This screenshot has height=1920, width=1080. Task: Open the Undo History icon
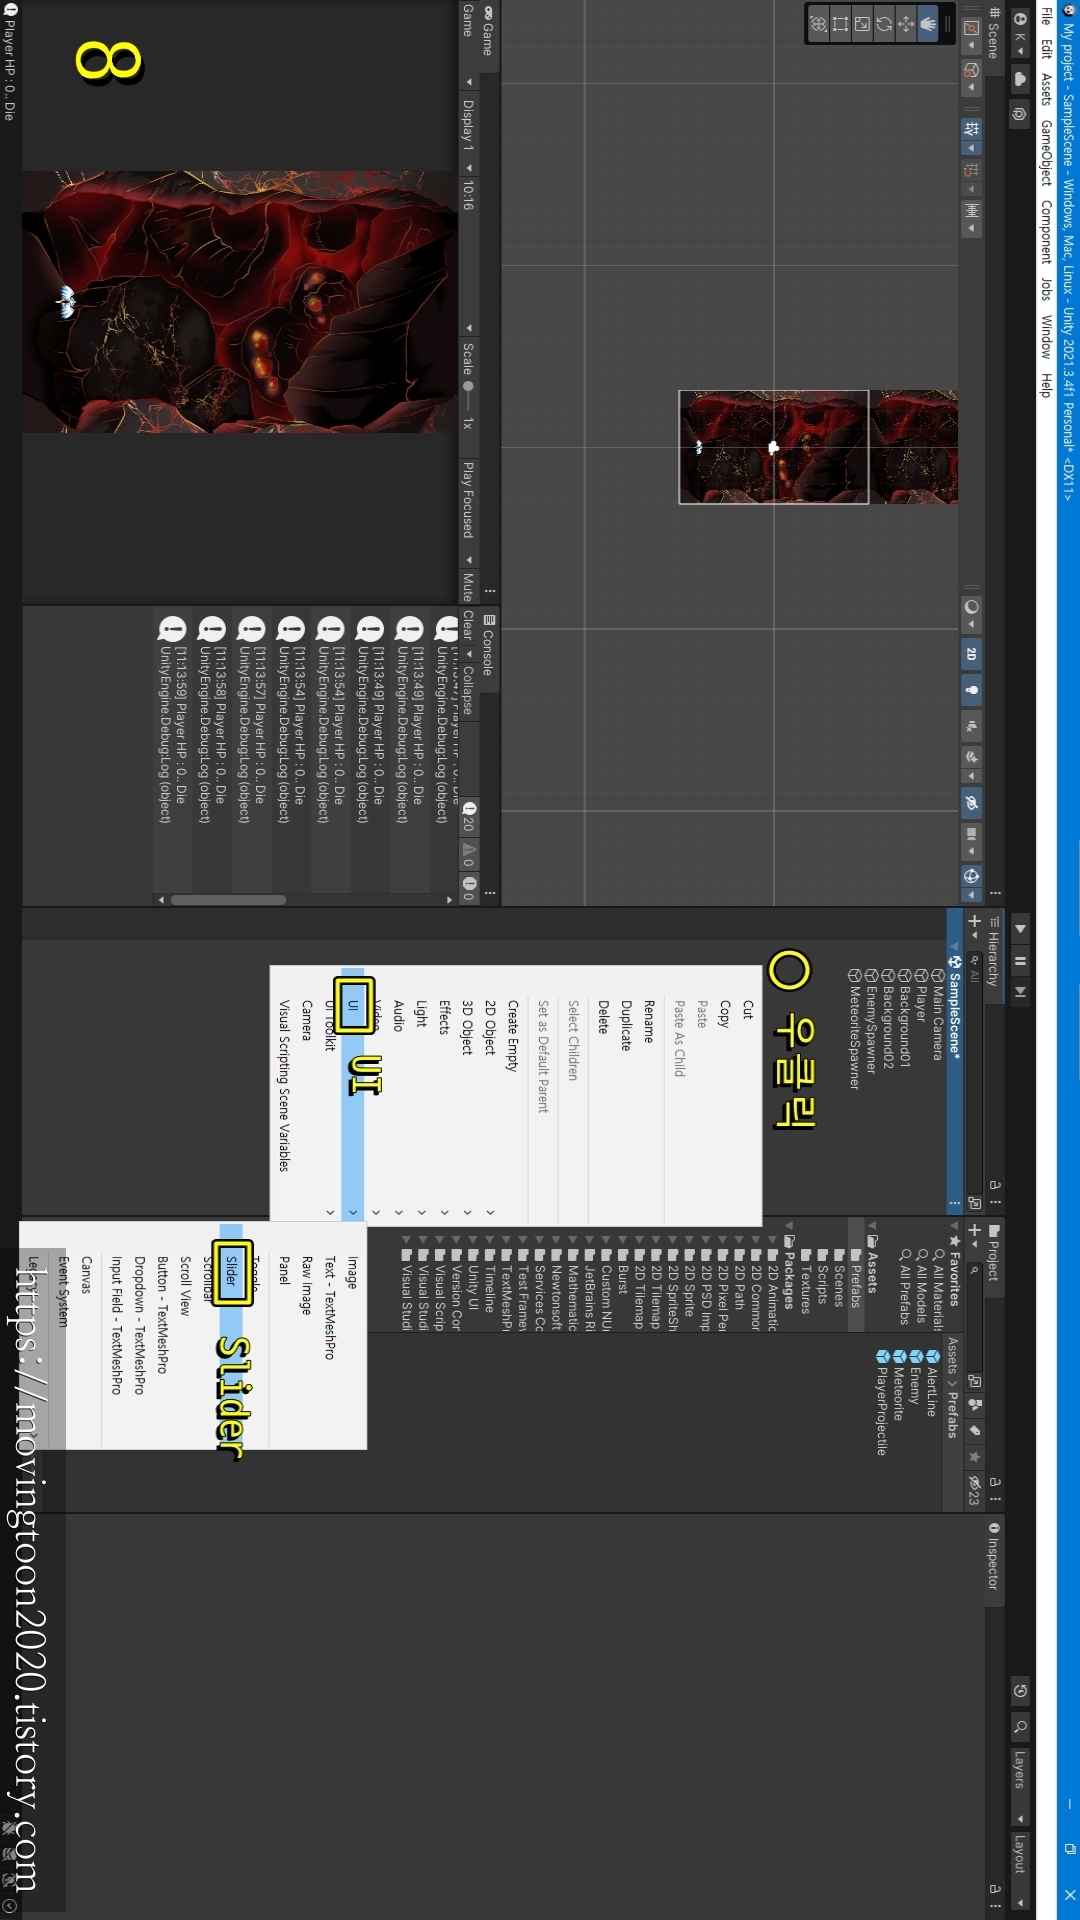point(1020,1692)
